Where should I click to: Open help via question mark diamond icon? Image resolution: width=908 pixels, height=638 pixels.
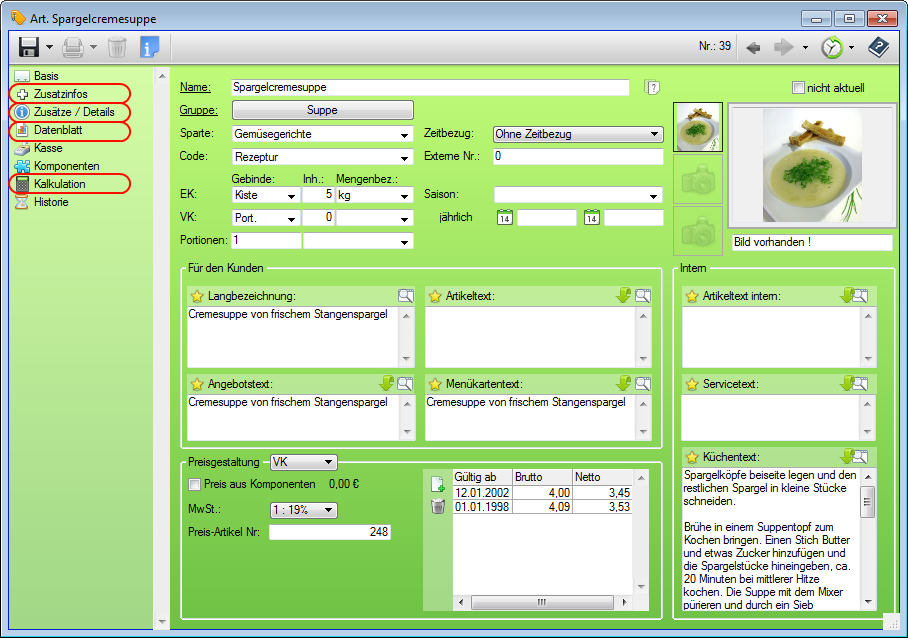877,47
